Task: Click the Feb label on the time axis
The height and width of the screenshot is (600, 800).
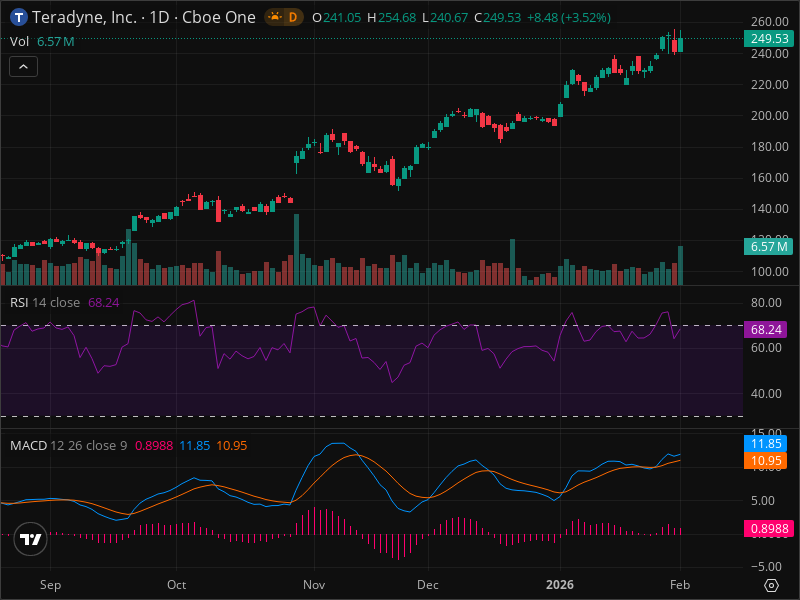Action: pyautogui.click(x=680, y=585)
